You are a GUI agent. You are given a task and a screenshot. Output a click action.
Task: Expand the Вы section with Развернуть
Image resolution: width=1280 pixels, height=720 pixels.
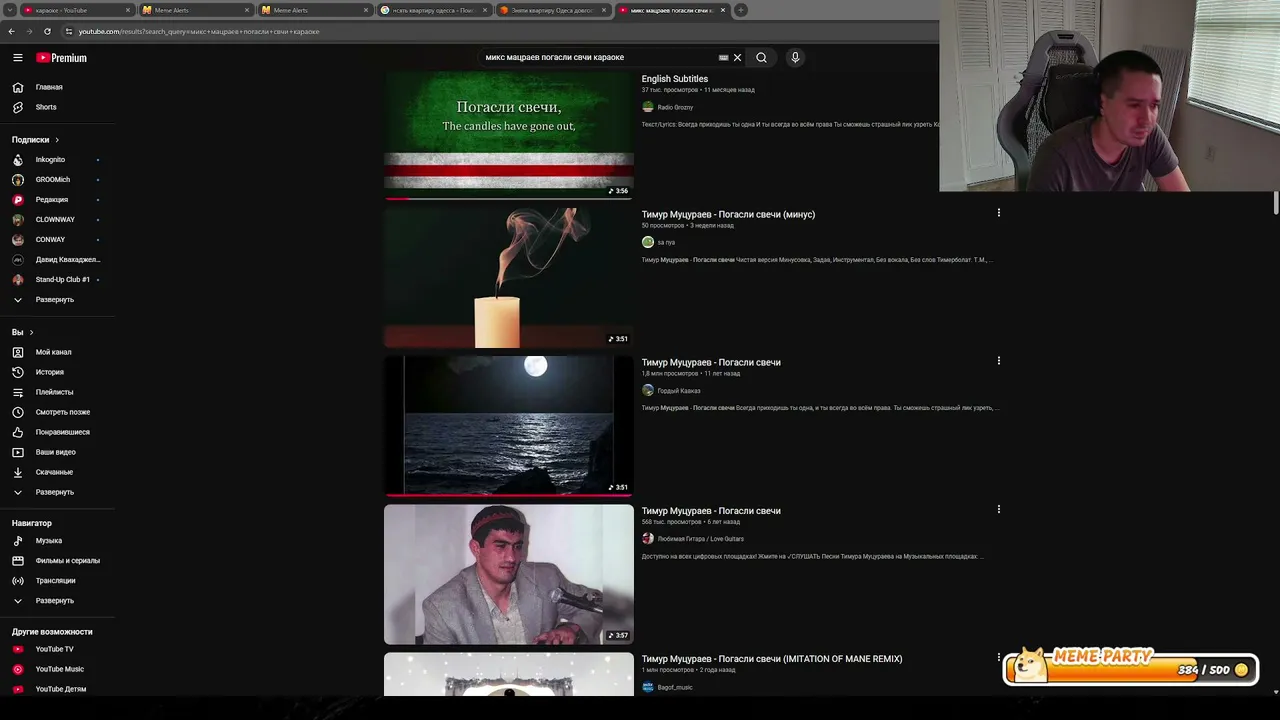[57, 492]
